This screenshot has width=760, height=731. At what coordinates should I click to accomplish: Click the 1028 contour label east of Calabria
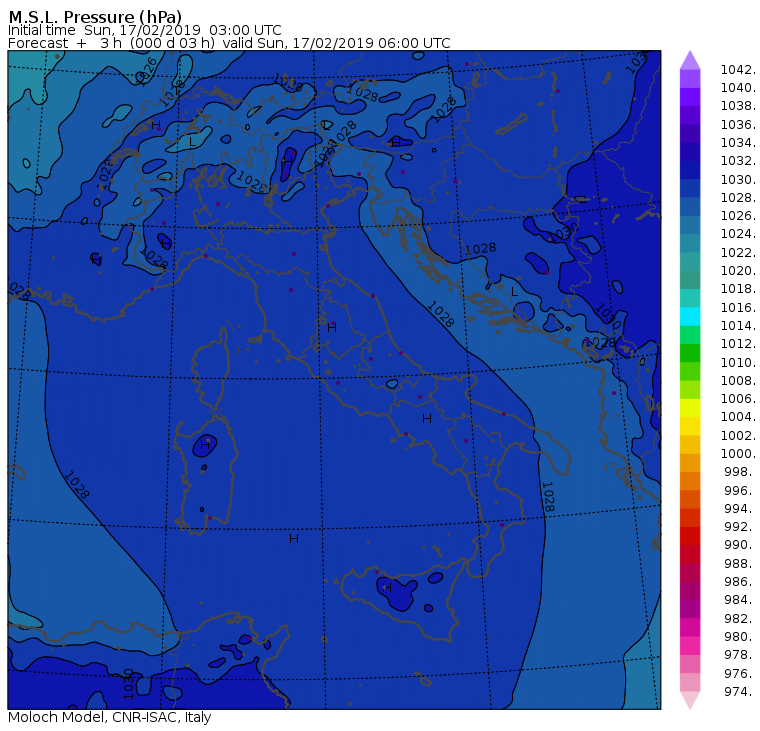pyautogui.click(x=548, y=497)
